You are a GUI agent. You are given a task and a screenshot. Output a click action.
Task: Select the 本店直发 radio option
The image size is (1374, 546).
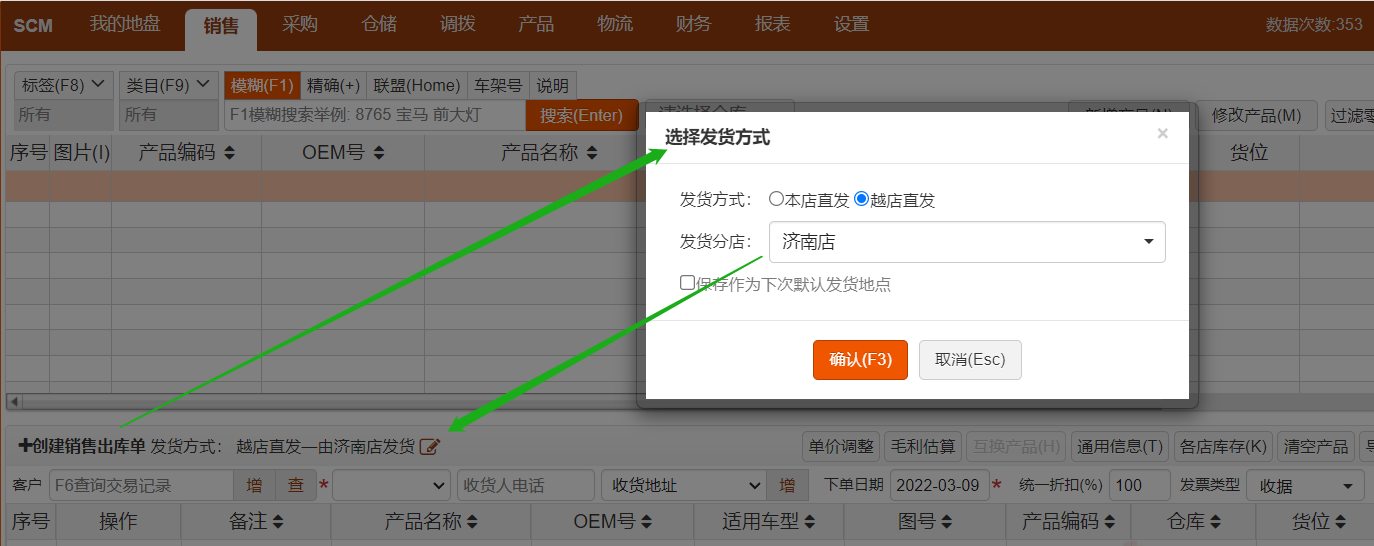(x=776, y=199)
